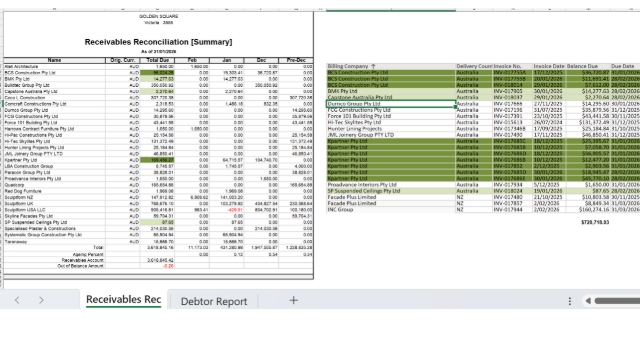640x360 pixels.
Task: Click Systematic Group Construction Pty Ltd cell
Action: click(54, 235)
